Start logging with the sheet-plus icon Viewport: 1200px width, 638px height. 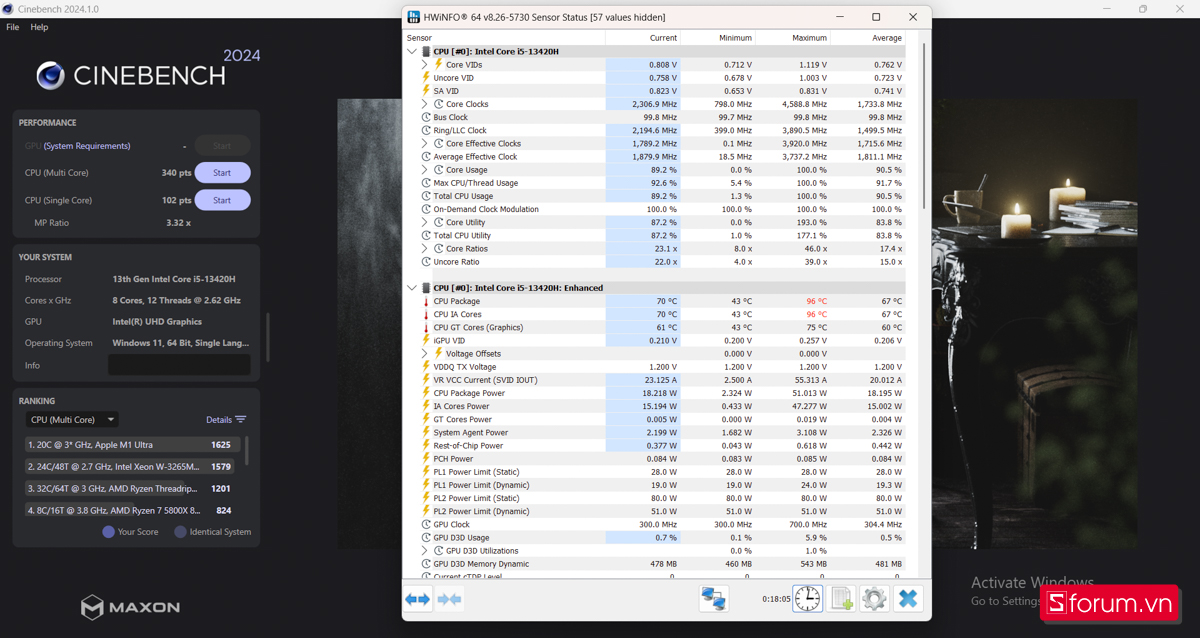[842, 599]
